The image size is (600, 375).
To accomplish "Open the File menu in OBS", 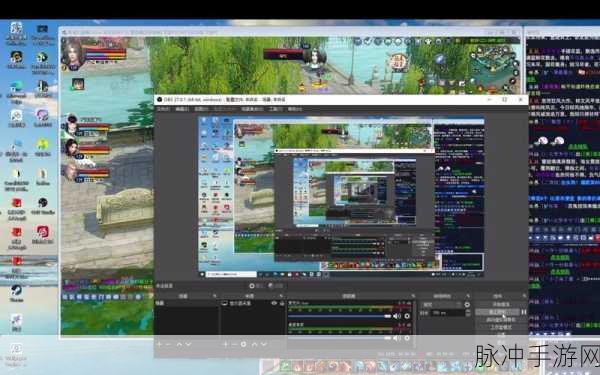I will coord(163,109).
